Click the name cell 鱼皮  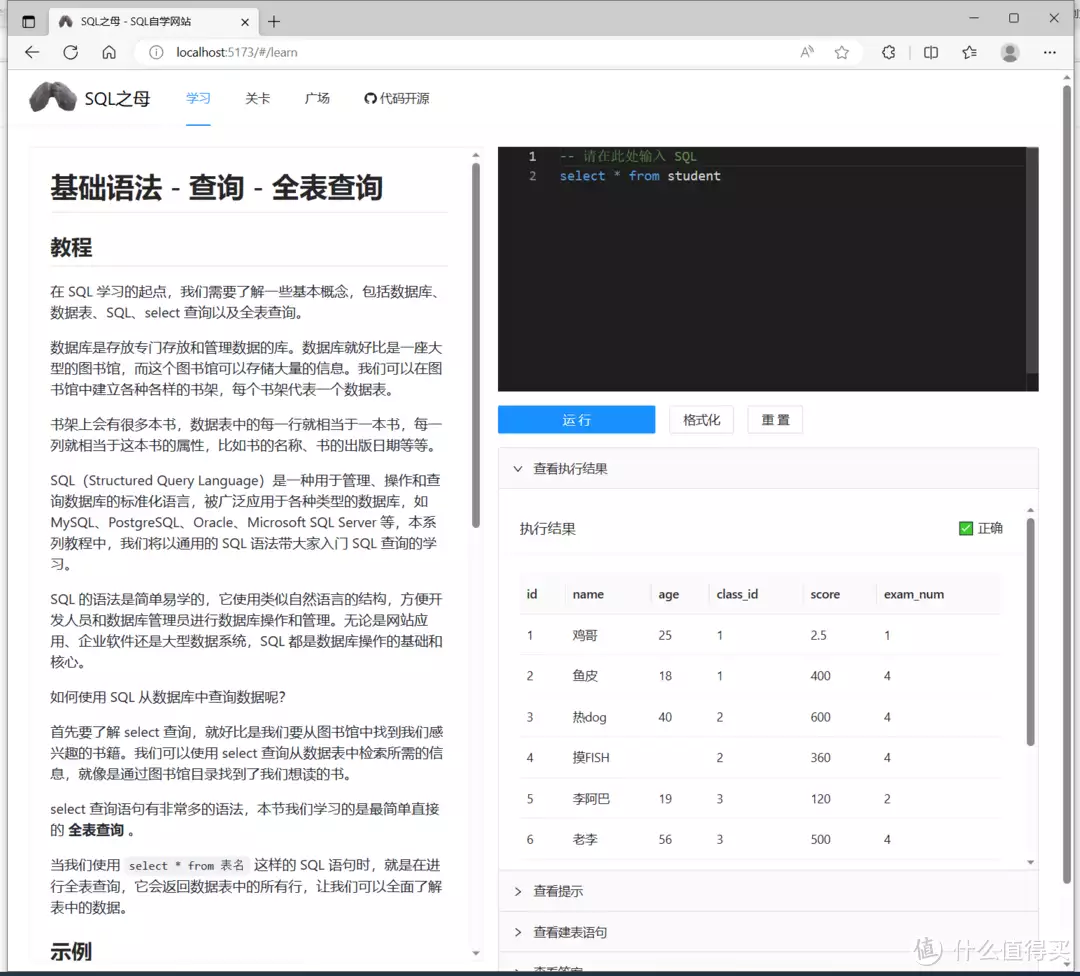point(585,676)
